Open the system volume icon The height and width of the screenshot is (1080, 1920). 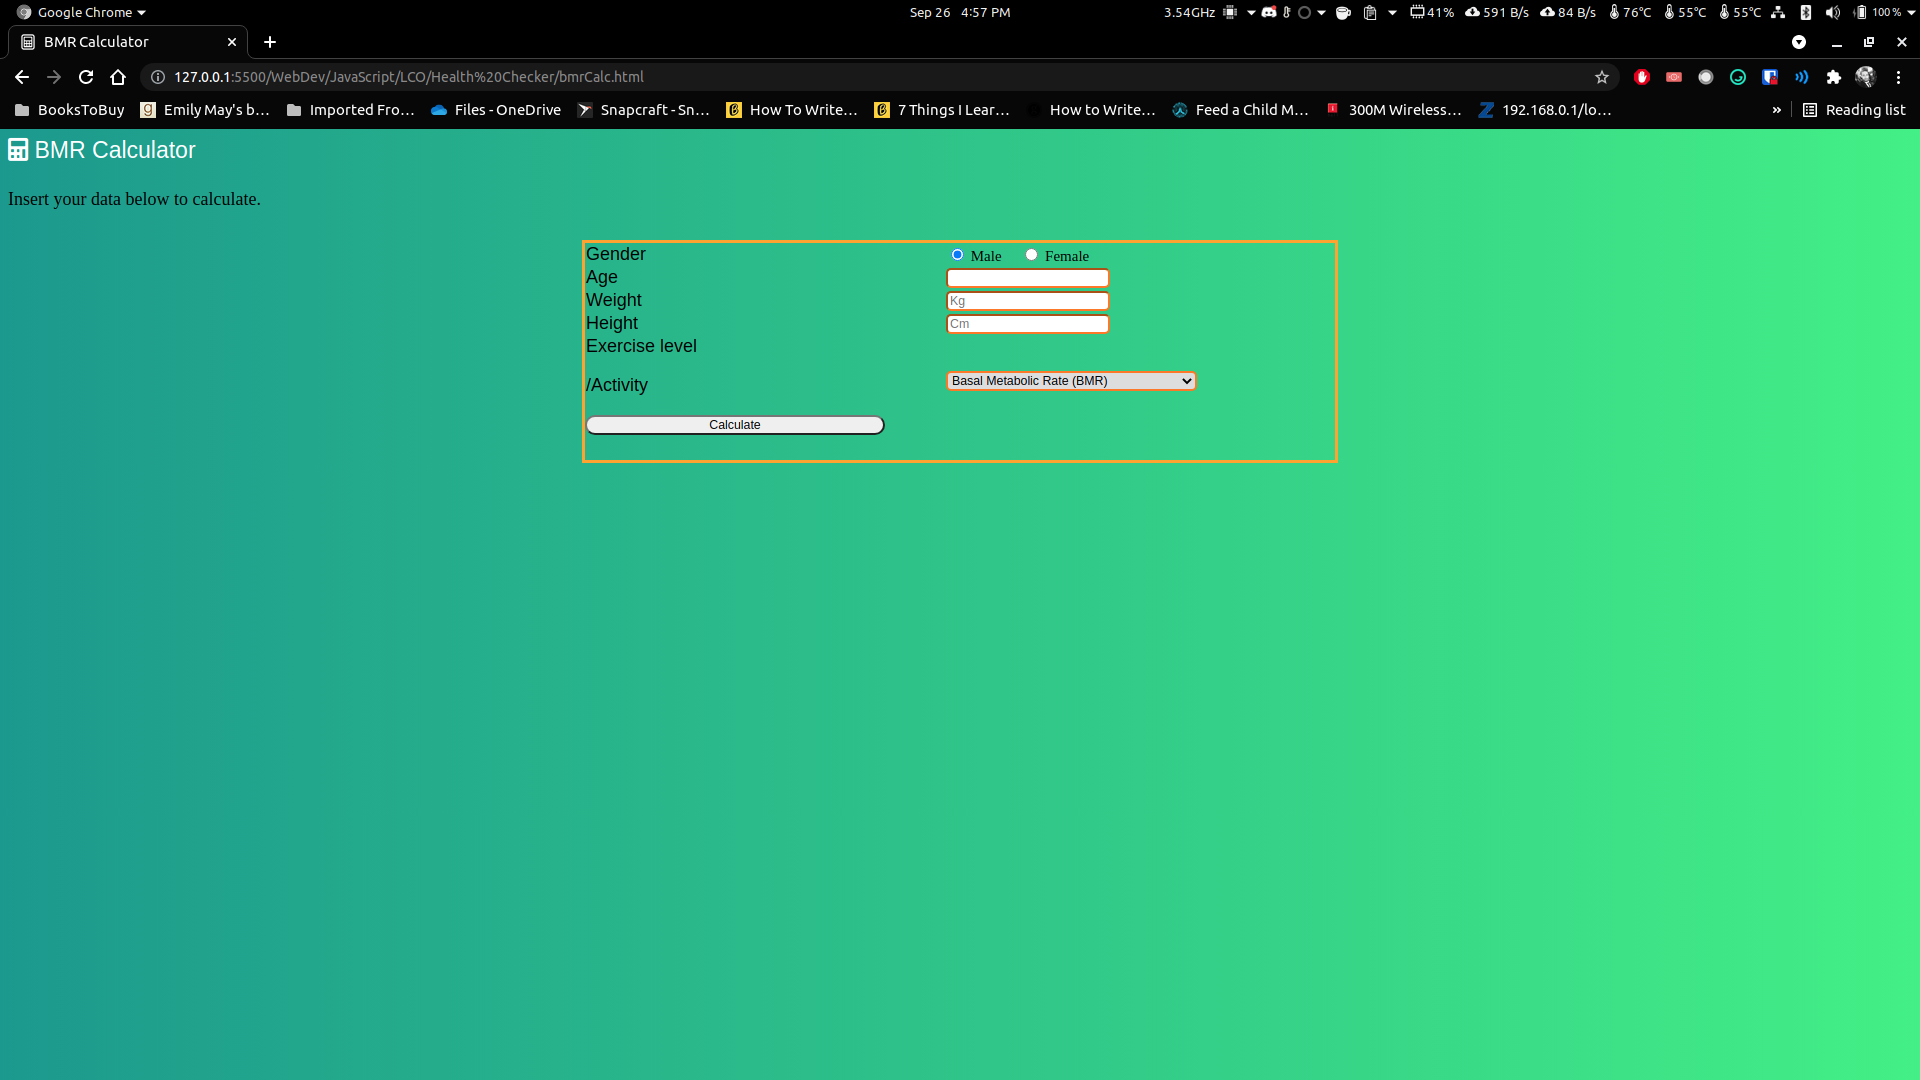point(1832,12)
